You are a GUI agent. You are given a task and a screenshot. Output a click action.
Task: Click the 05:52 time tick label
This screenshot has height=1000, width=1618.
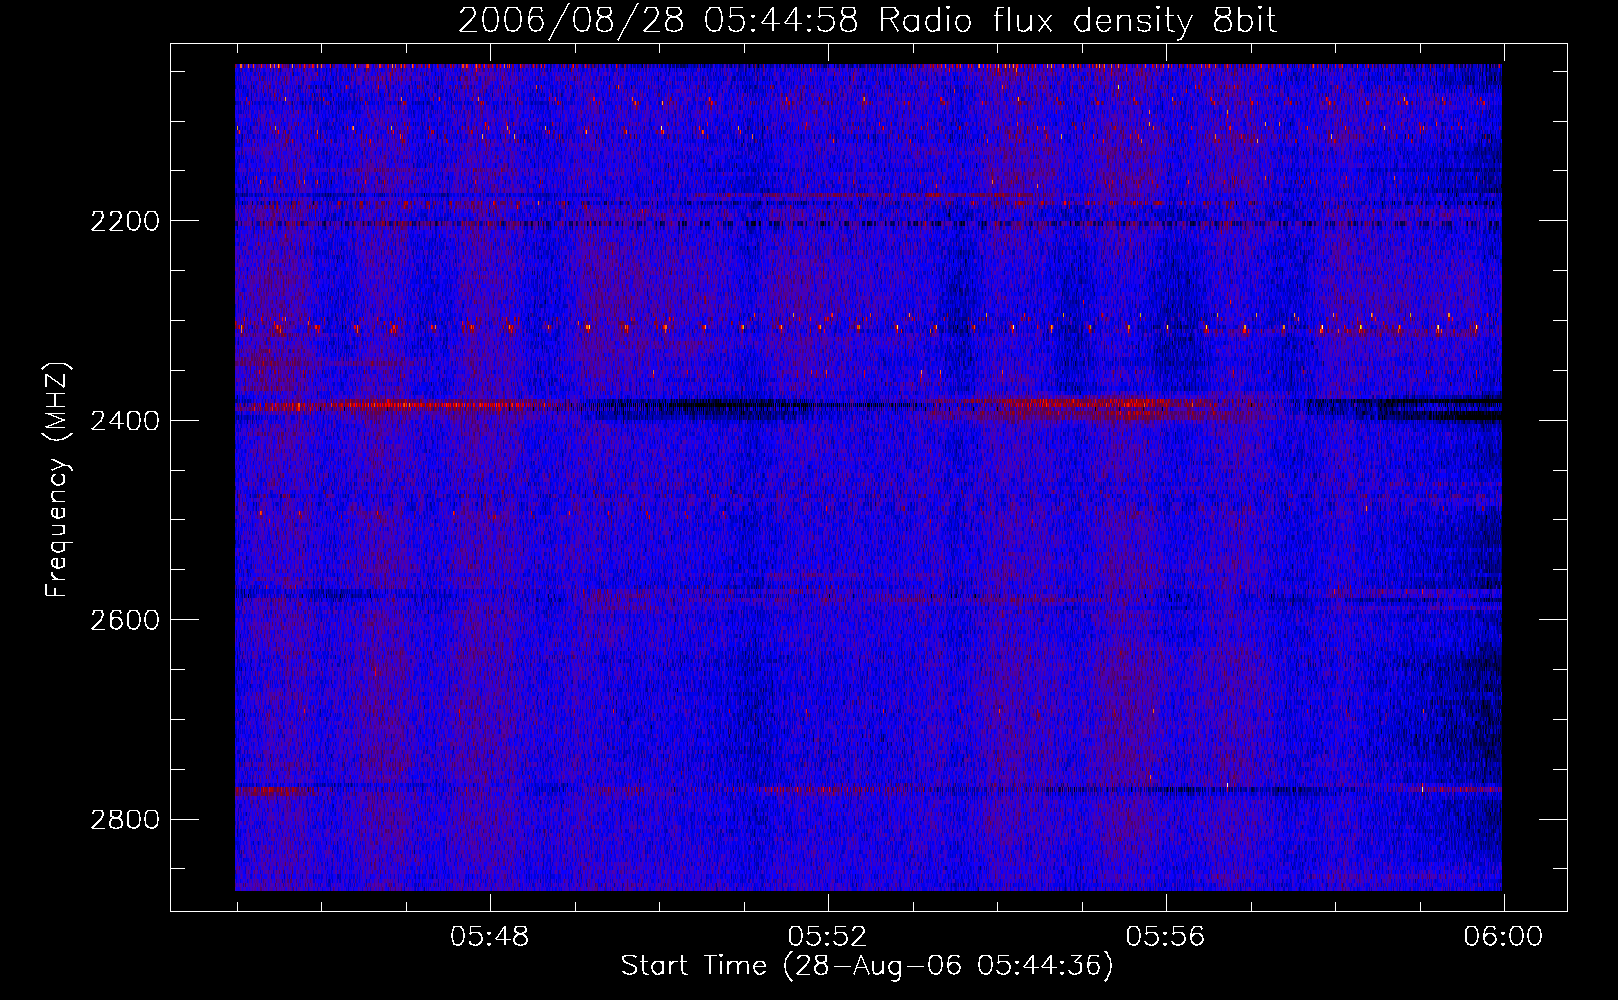tap(828, 937)
